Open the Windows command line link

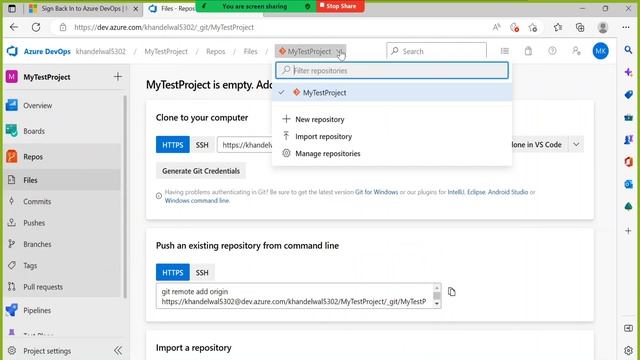pyautogui.click(x=197, y=200)
